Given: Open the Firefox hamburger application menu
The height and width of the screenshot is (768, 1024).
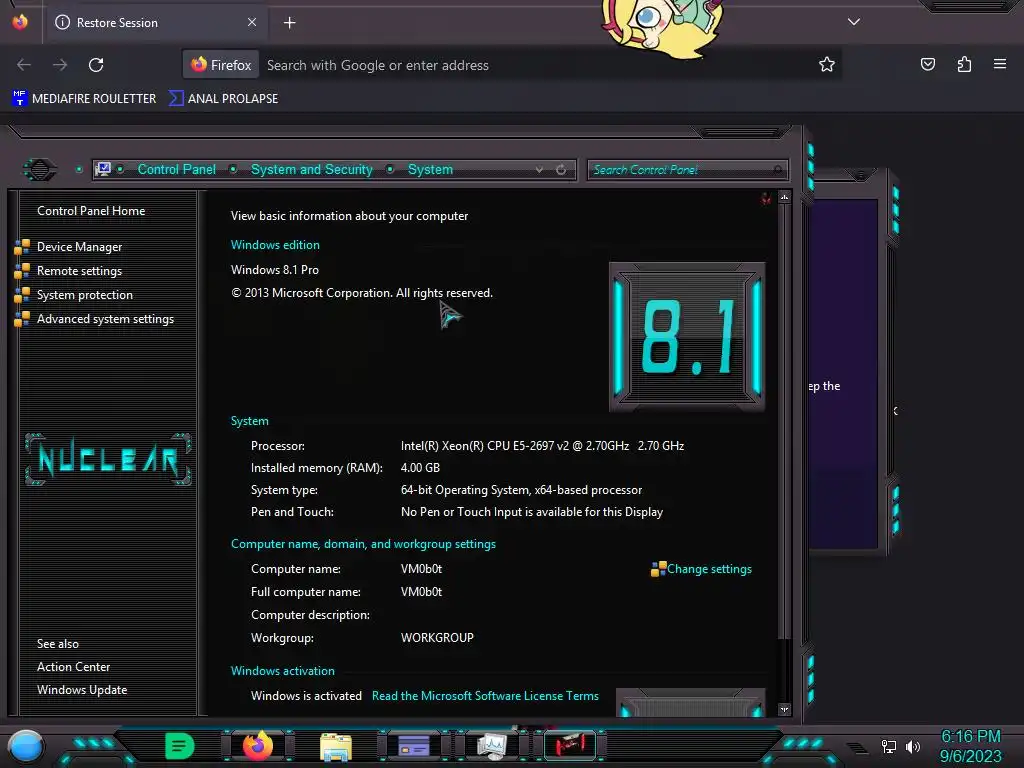Looking at the screenshot, I should pos(1000,64).
